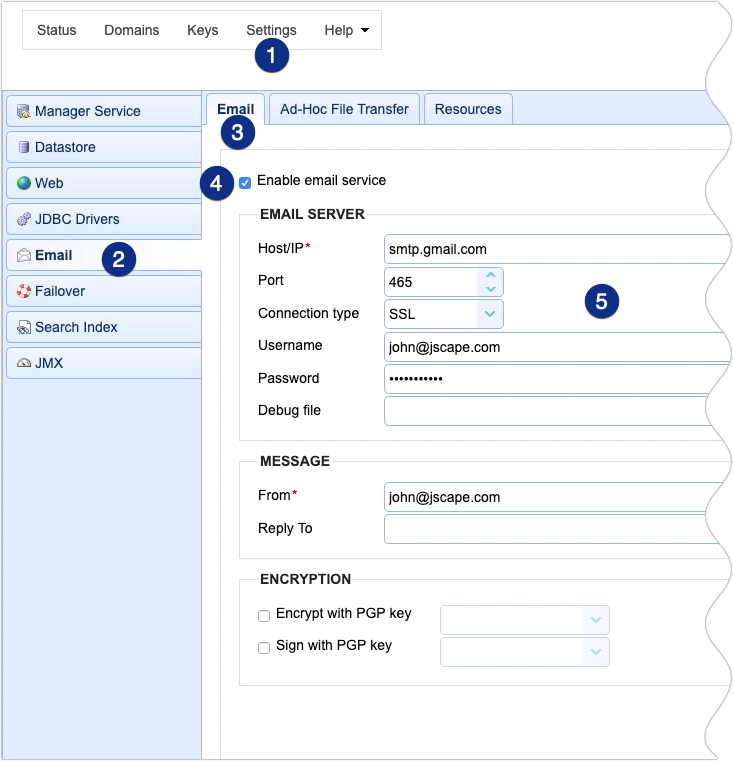Open the Help menu
Screen dimensions: 733x761
click(x=346, y=30)
